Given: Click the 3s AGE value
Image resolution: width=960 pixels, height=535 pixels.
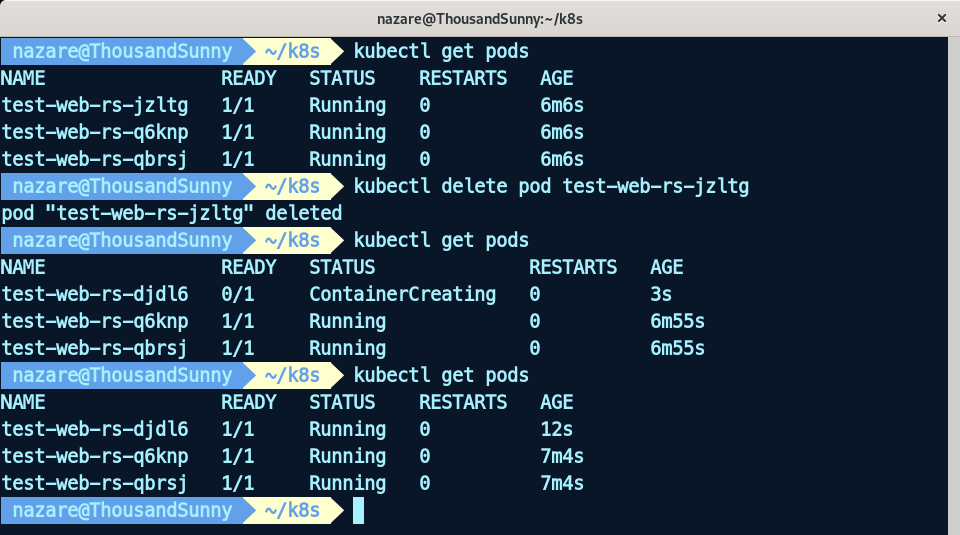Looking at the screenshot, I should pyautogui.click(x=661, y=294).
